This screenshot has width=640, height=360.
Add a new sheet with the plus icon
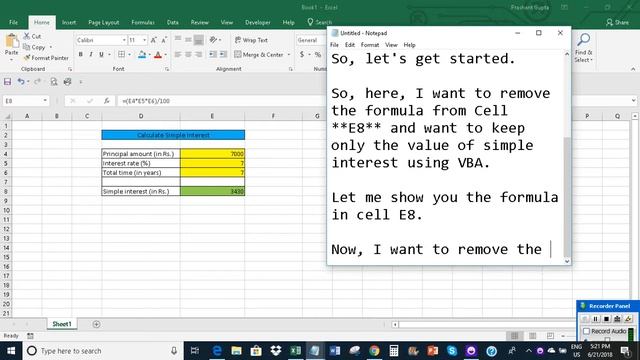coord(96,324)
